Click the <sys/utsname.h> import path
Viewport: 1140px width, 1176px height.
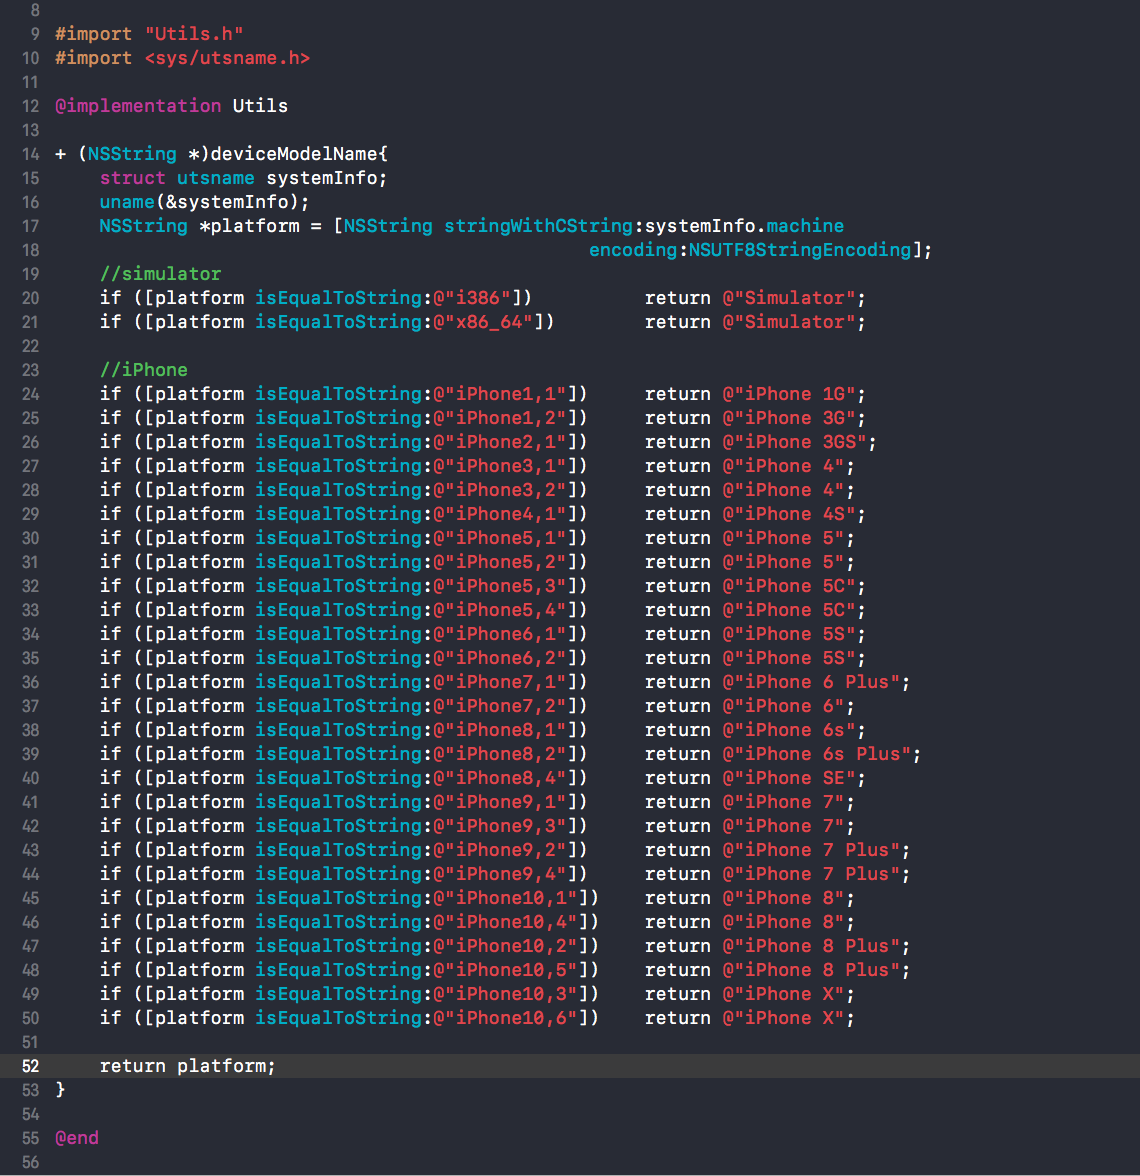click(x=226, y=58)
